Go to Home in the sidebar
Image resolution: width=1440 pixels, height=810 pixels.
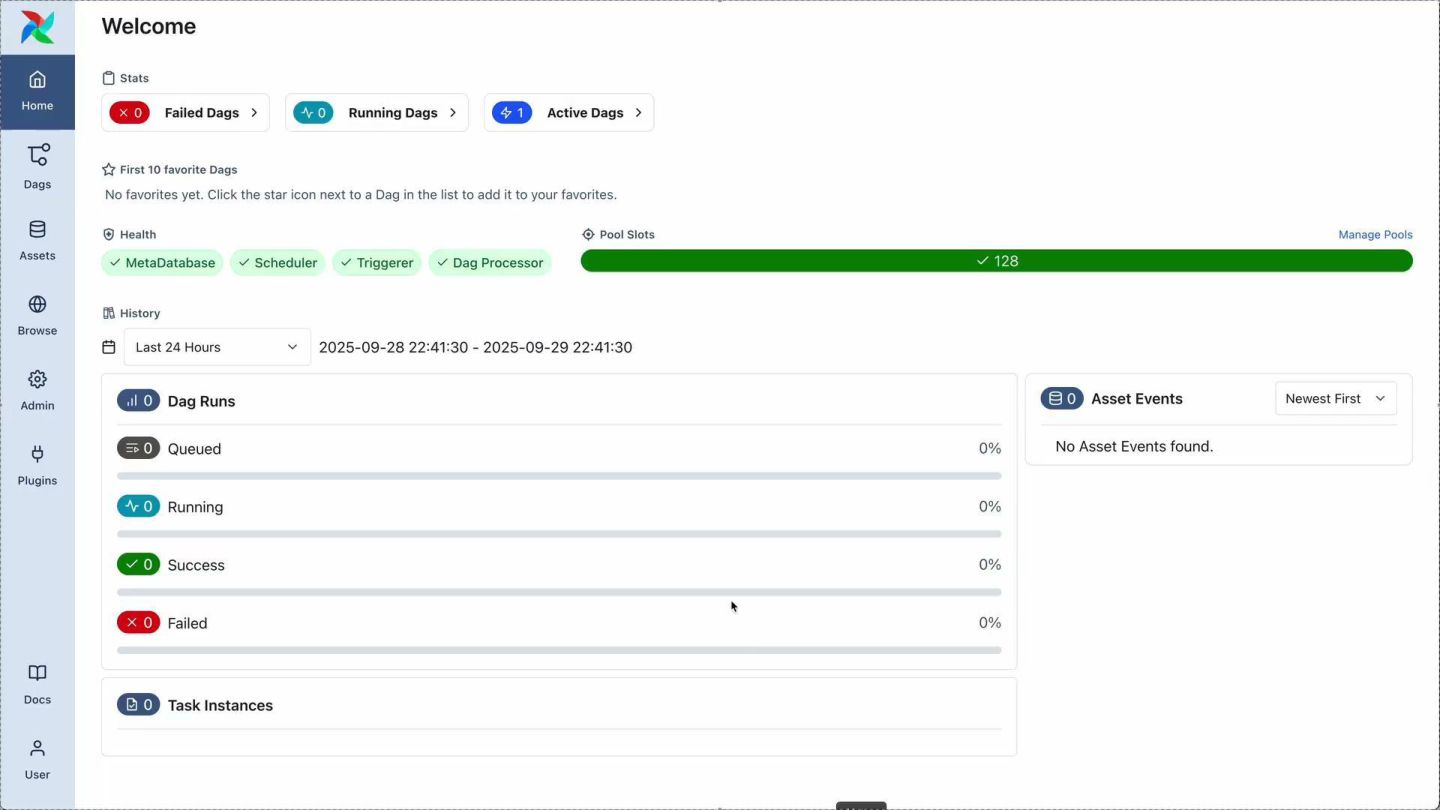[37, 92]
